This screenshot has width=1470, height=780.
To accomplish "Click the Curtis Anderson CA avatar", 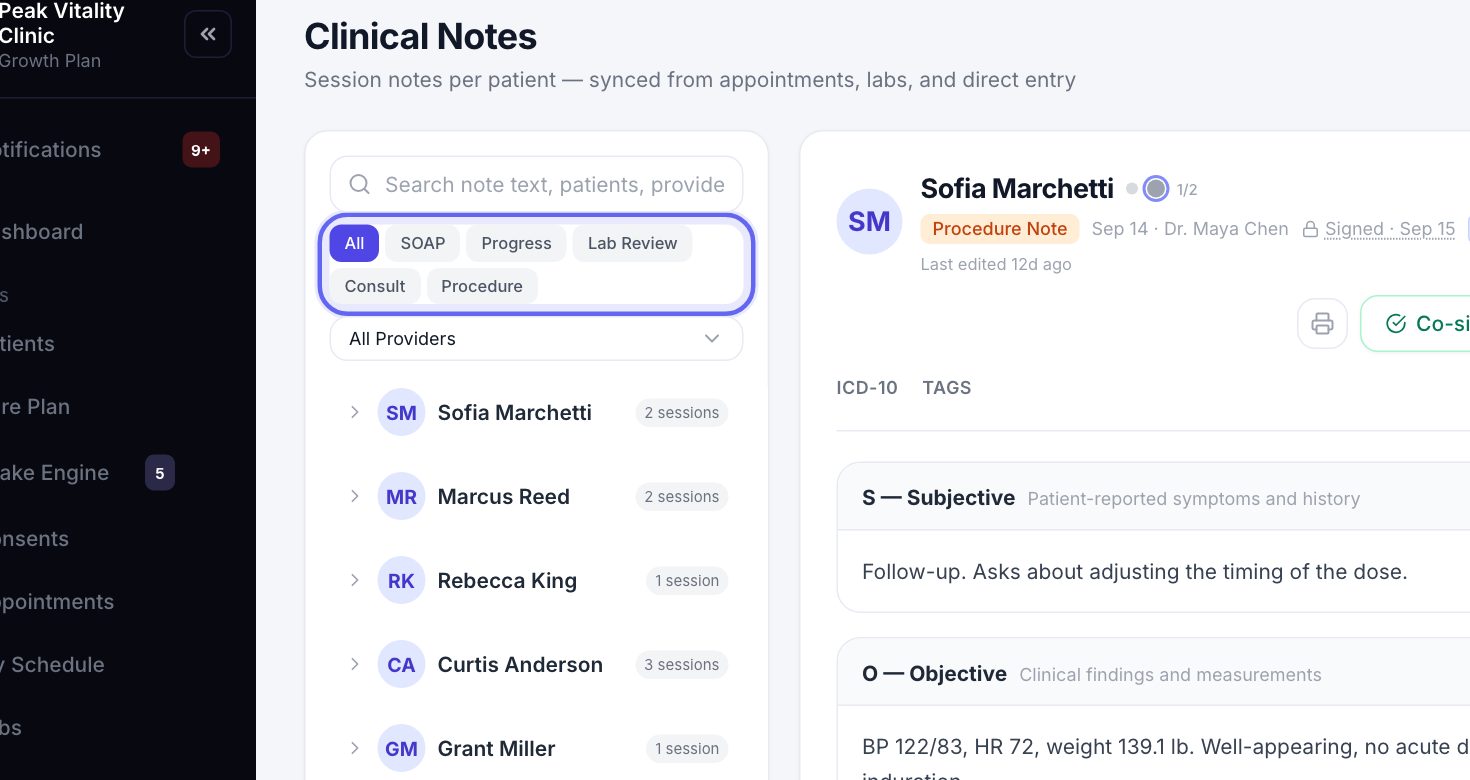I will coord(401,664).
